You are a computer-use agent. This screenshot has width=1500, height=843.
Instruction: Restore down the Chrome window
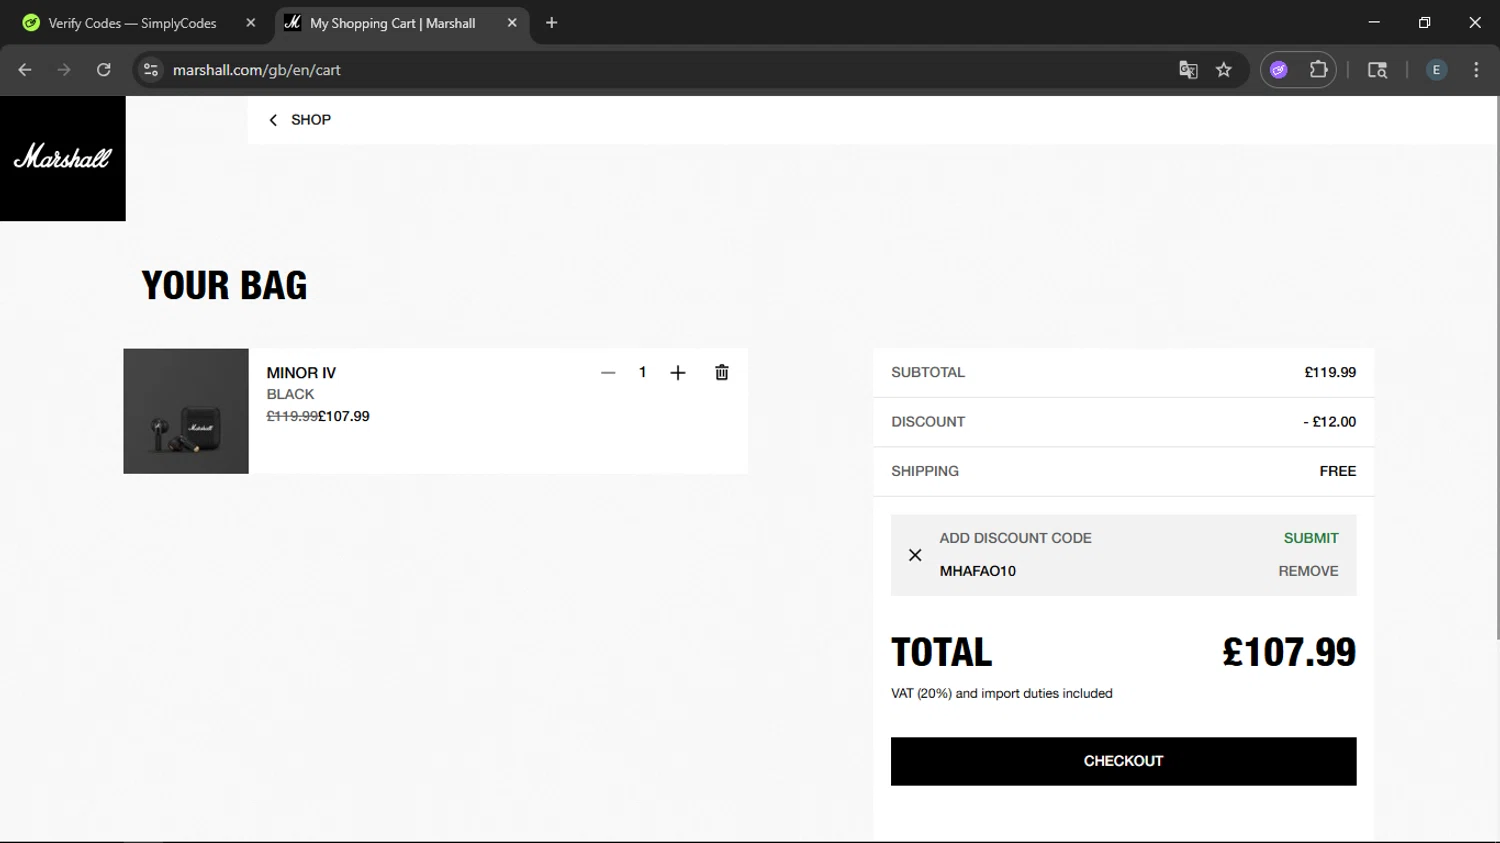[x=1424, y=22]
